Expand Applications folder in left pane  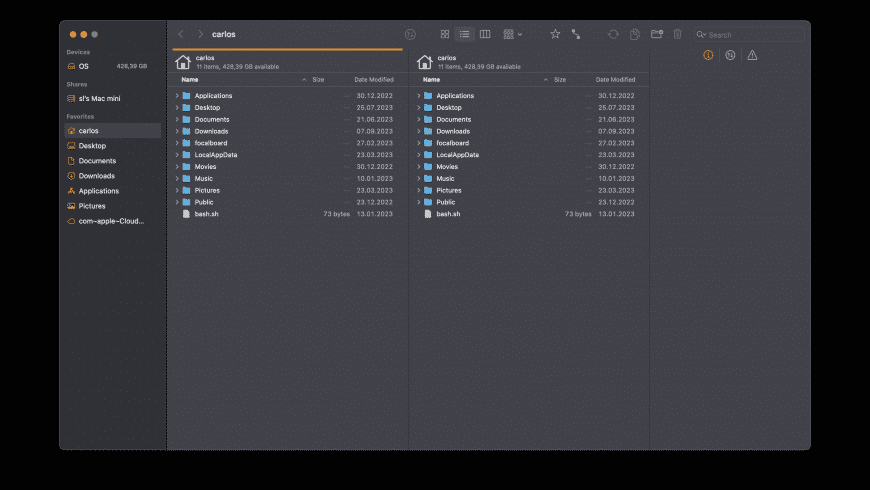177,95
